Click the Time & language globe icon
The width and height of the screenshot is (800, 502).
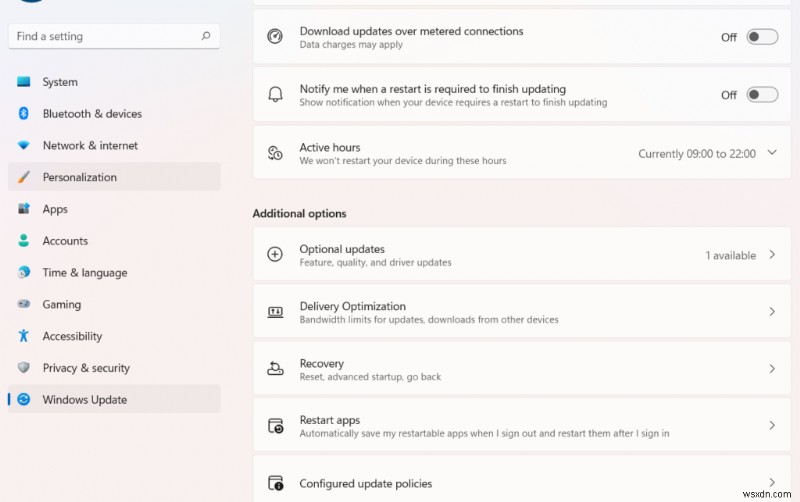[x=24, y=273]
